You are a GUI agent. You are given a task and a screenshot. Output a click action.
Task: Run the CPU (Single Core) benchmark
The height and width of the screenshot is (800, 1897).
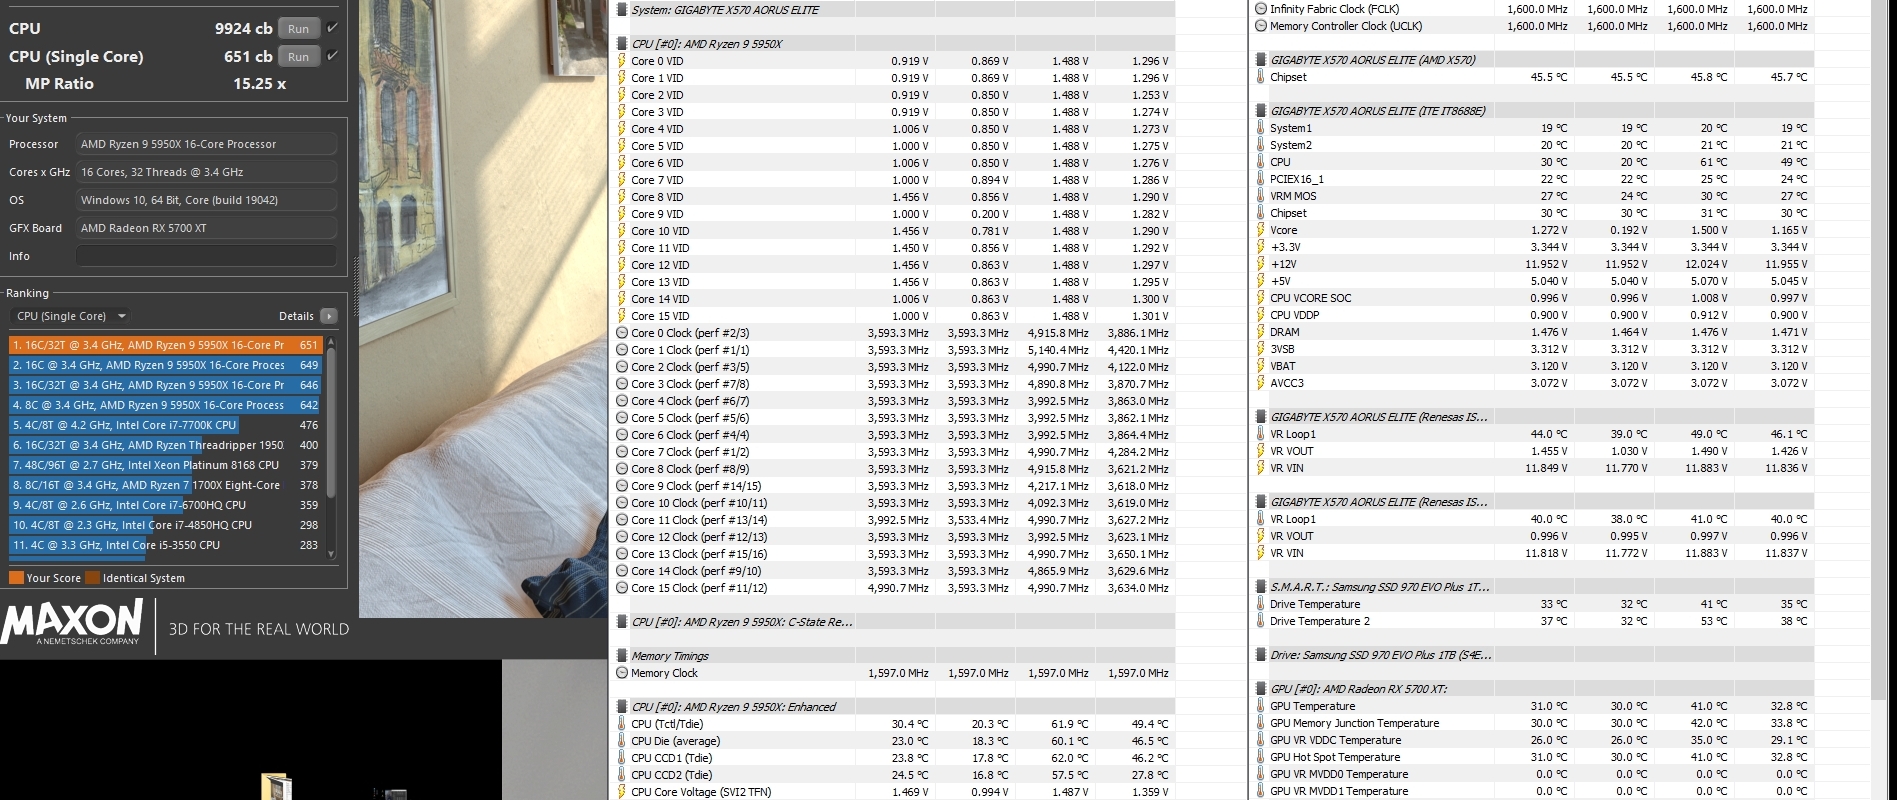299,56
